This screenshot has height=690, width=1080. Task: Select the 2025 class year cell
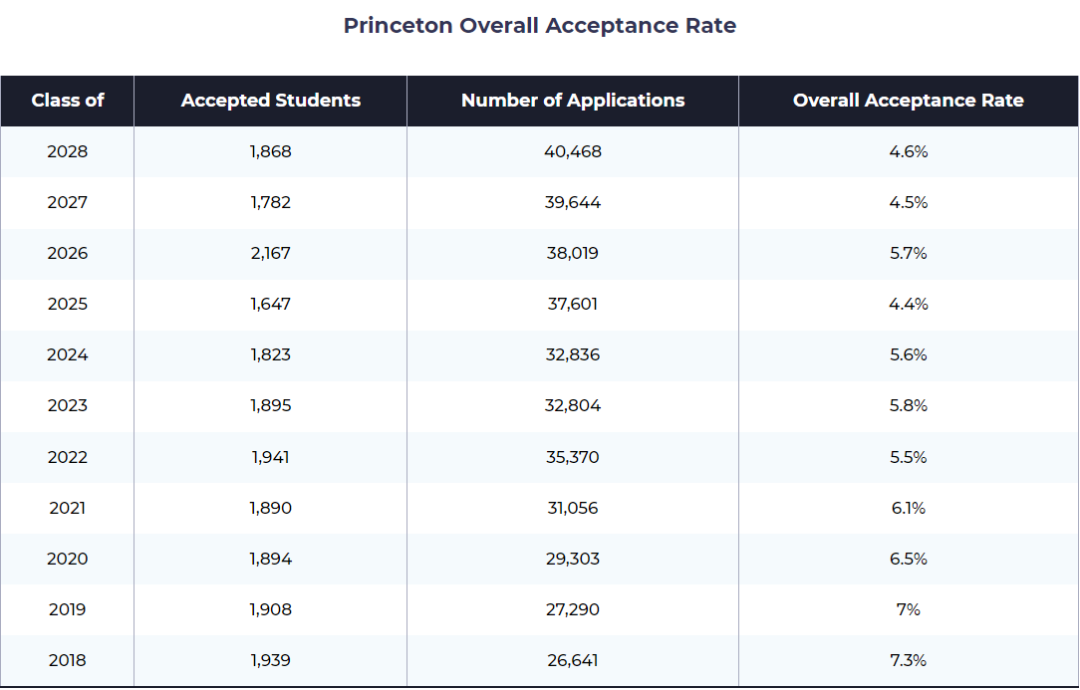(68, 304)
